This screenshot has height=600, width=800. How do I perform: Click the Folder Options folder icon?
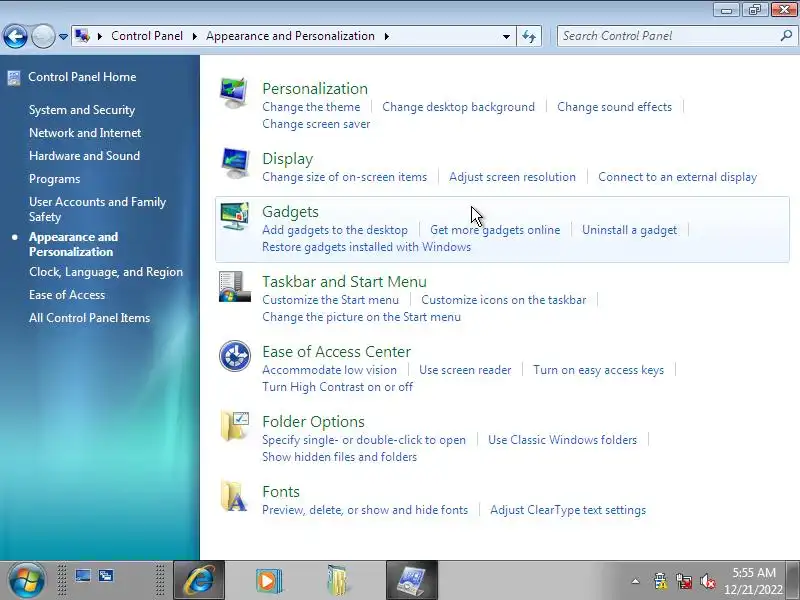(x=235, y=426)
